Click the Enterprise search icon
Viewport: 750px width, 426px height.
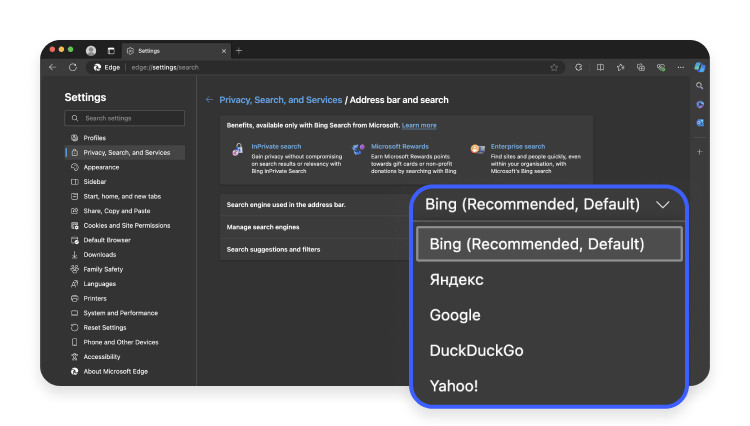point(477,149)
